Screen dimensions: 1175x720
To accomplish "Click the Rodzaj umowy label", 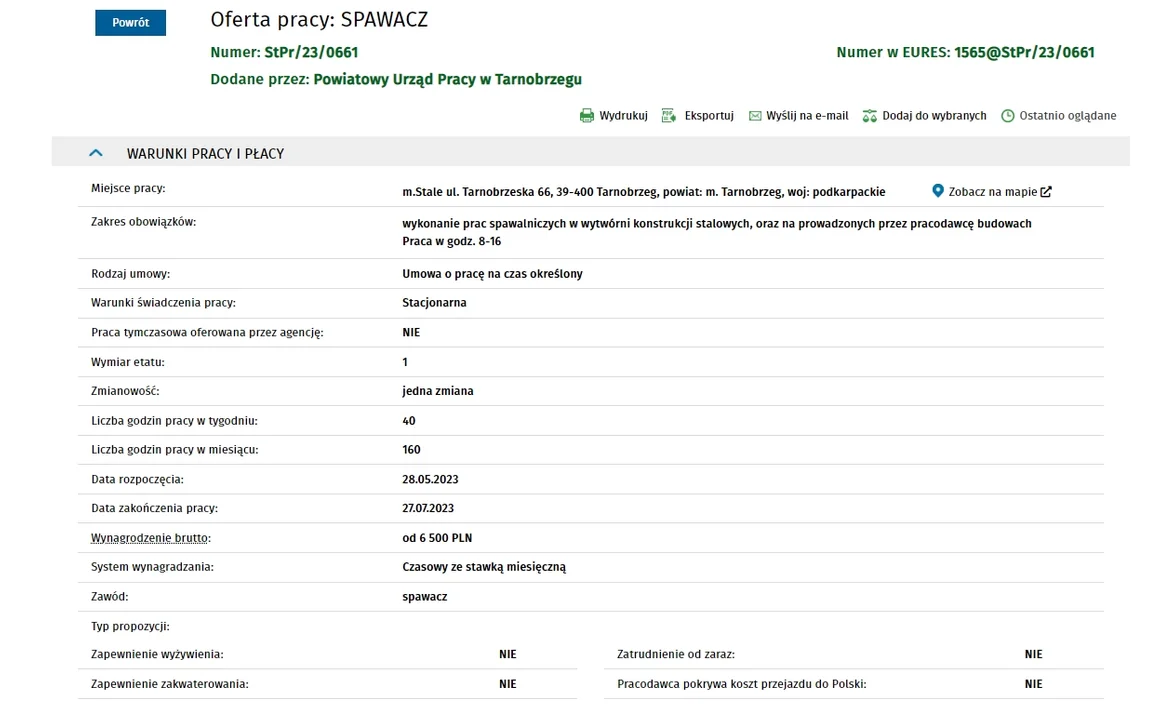I will point(130,273).
